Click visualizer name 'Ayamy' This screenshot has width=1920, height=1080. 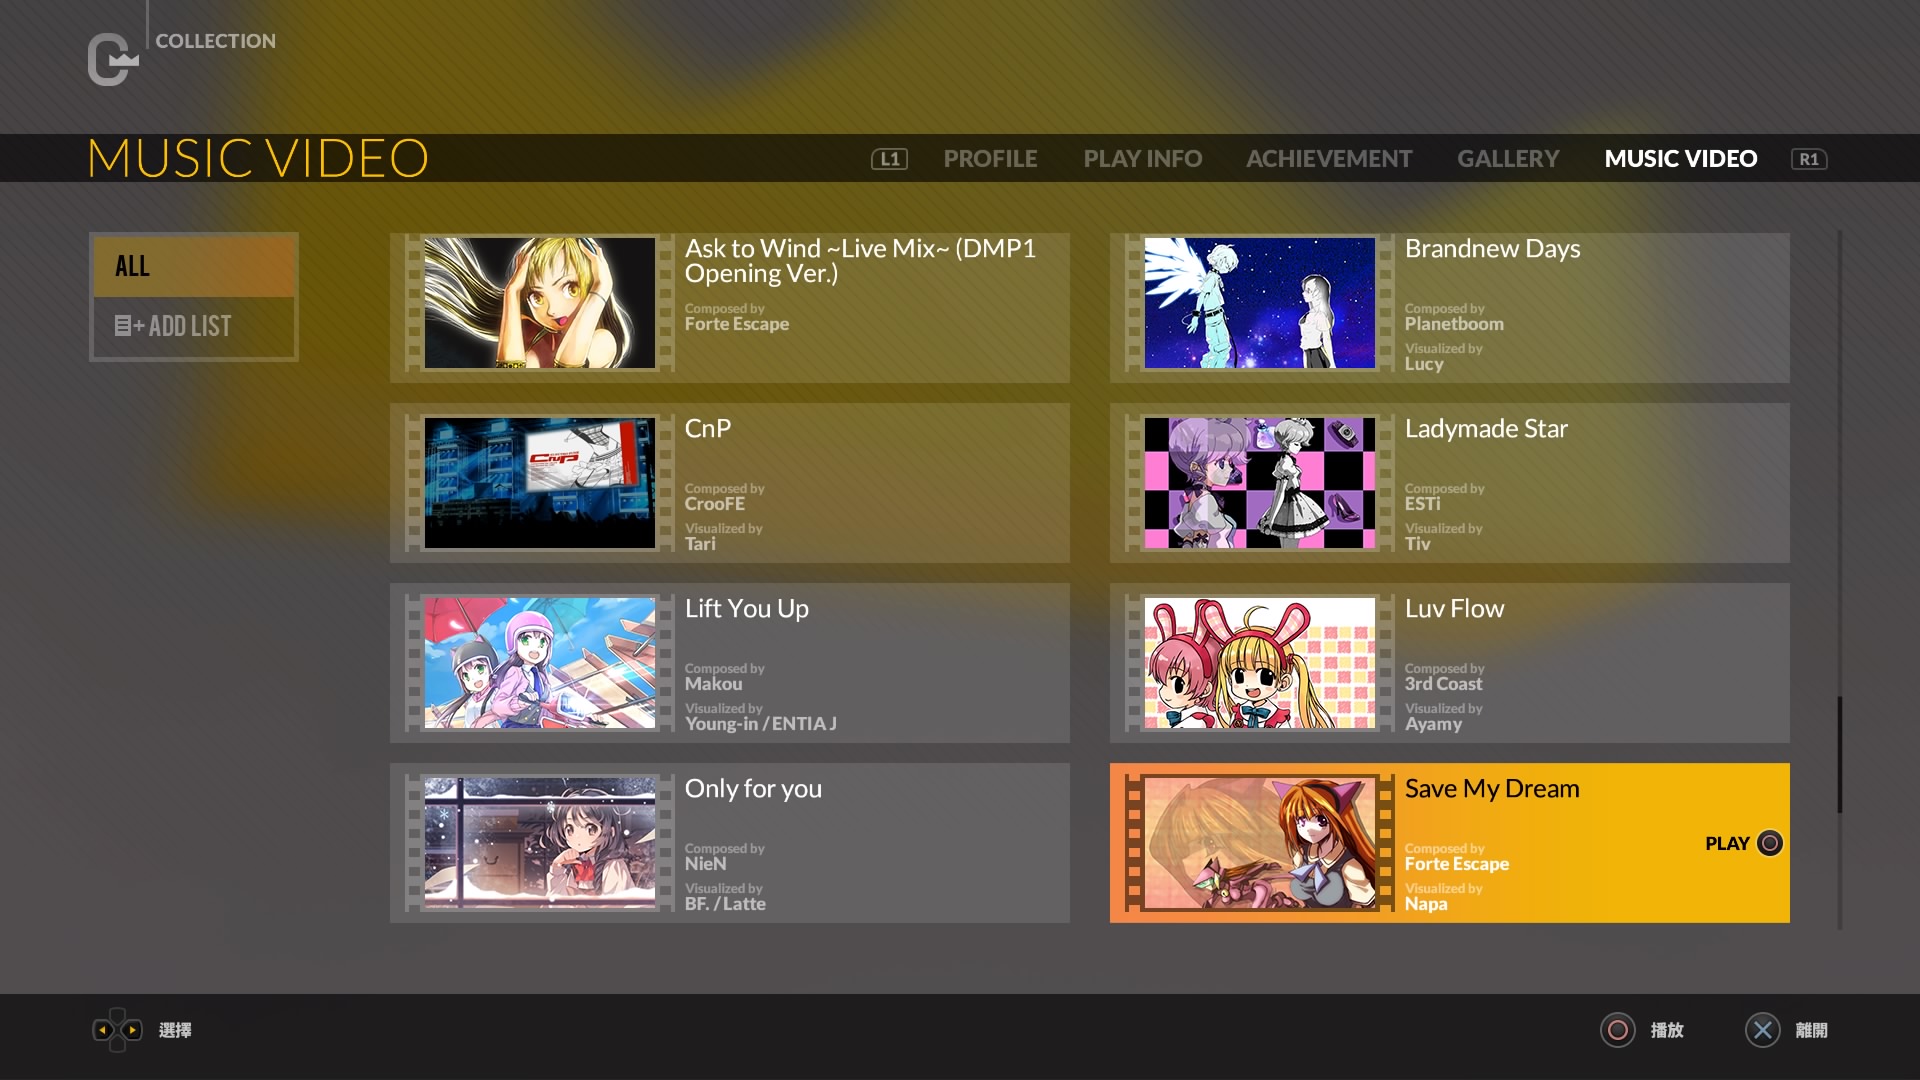(x=1433, y=724)
